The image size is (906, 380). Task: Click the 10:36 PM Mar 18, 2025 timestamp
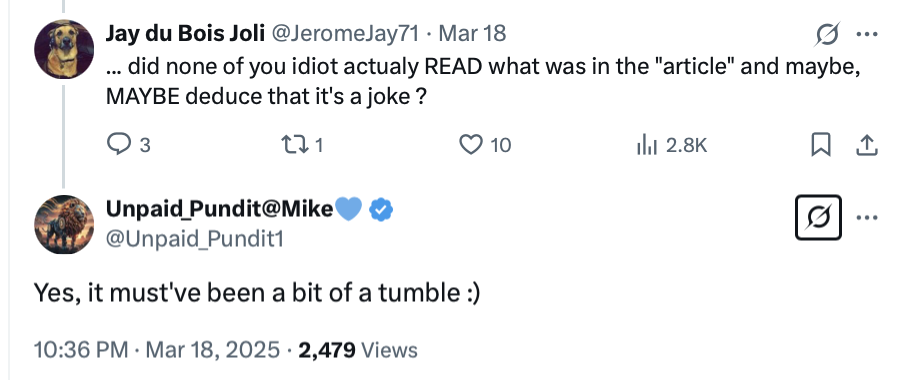click(157, 350)
